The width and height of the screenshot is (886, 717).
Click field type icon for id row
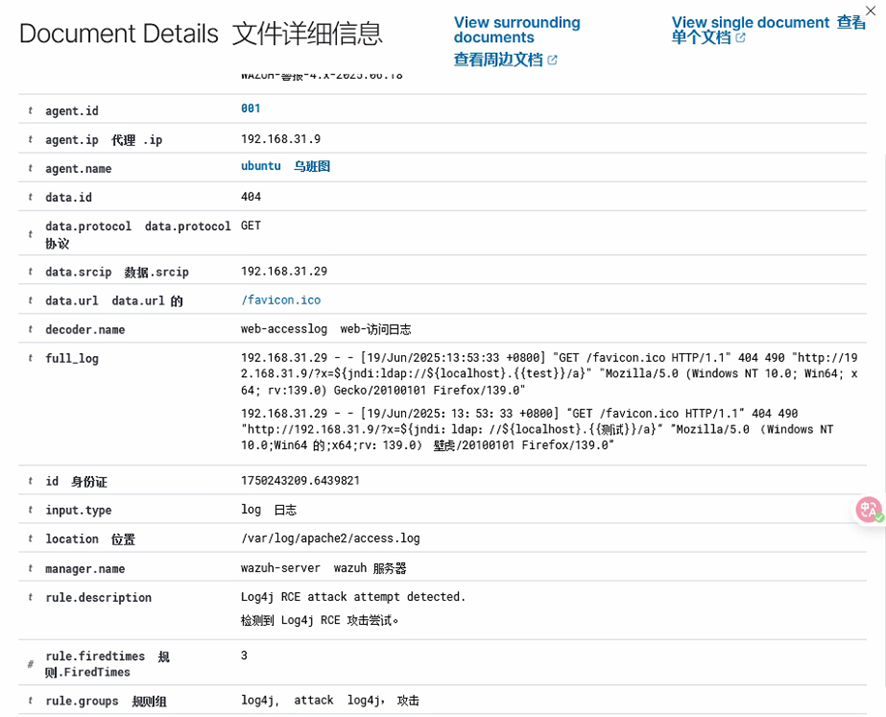(30, 481)
